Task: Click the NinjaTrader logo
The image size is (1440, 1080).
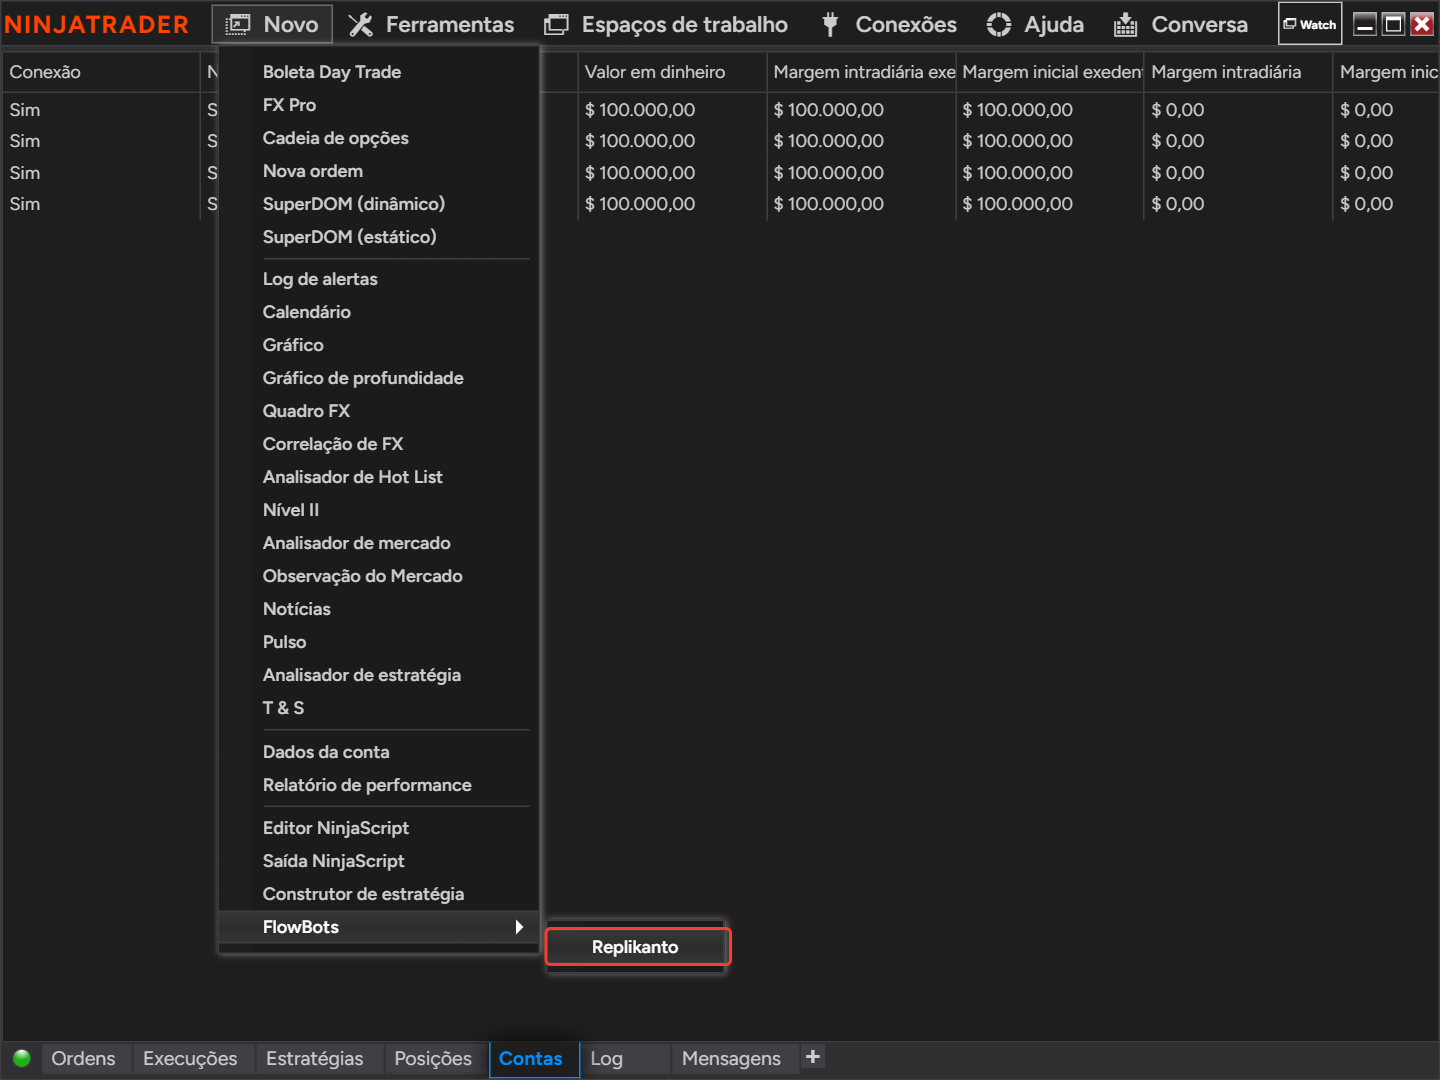Action: pos(97,24)
